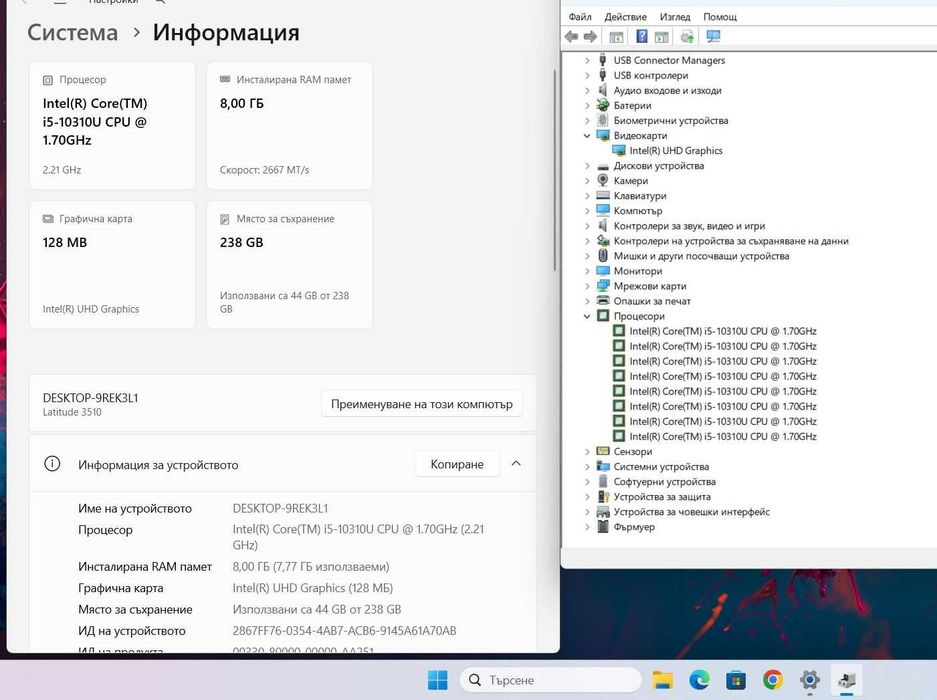This screenshot has height=700, width=937.
Task: Select Софтуерни устройства category
Action: click(665, 482)
